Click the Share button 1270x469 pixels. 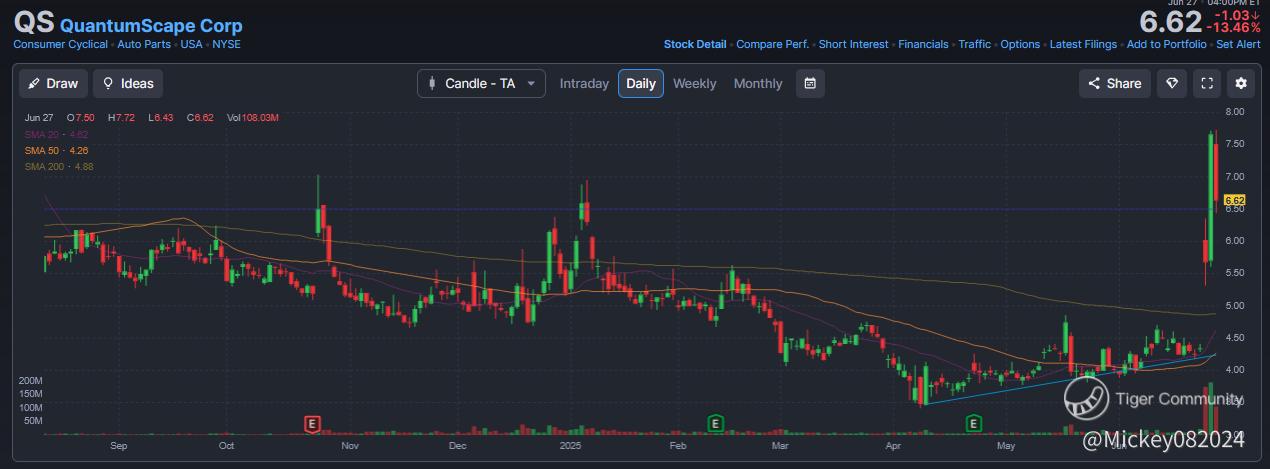pyautogui.click(x=1114, y=84)
